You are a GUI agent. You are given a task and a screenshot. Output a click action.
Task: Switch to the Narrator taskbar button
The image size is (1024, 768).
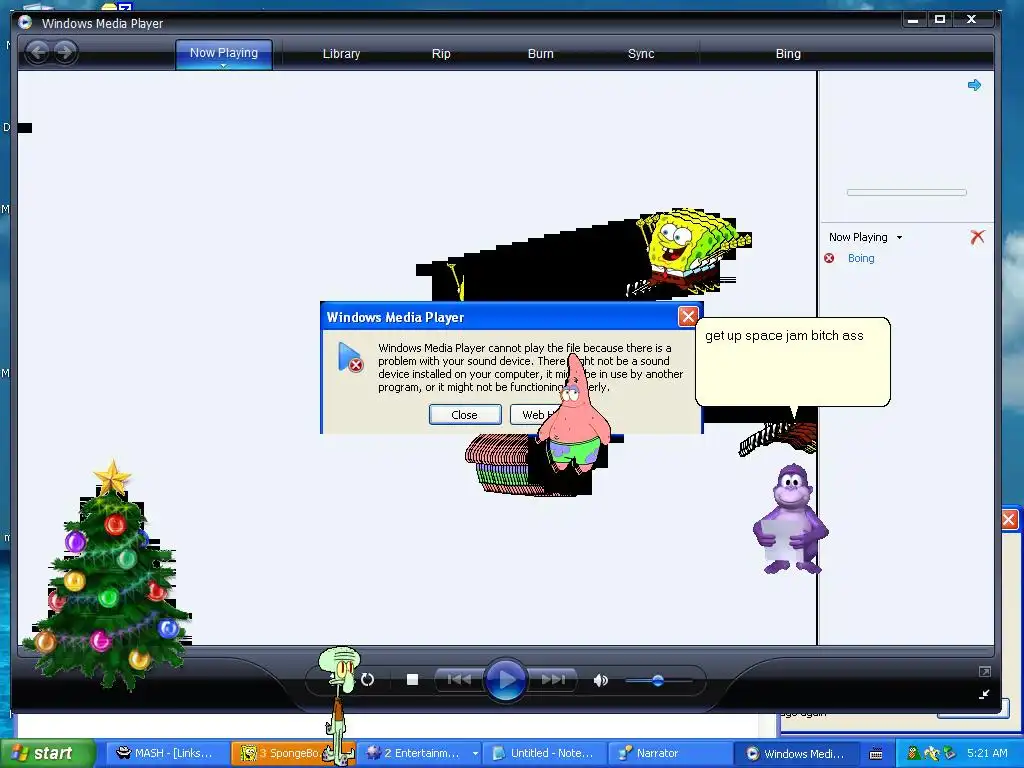coord(668,753)
